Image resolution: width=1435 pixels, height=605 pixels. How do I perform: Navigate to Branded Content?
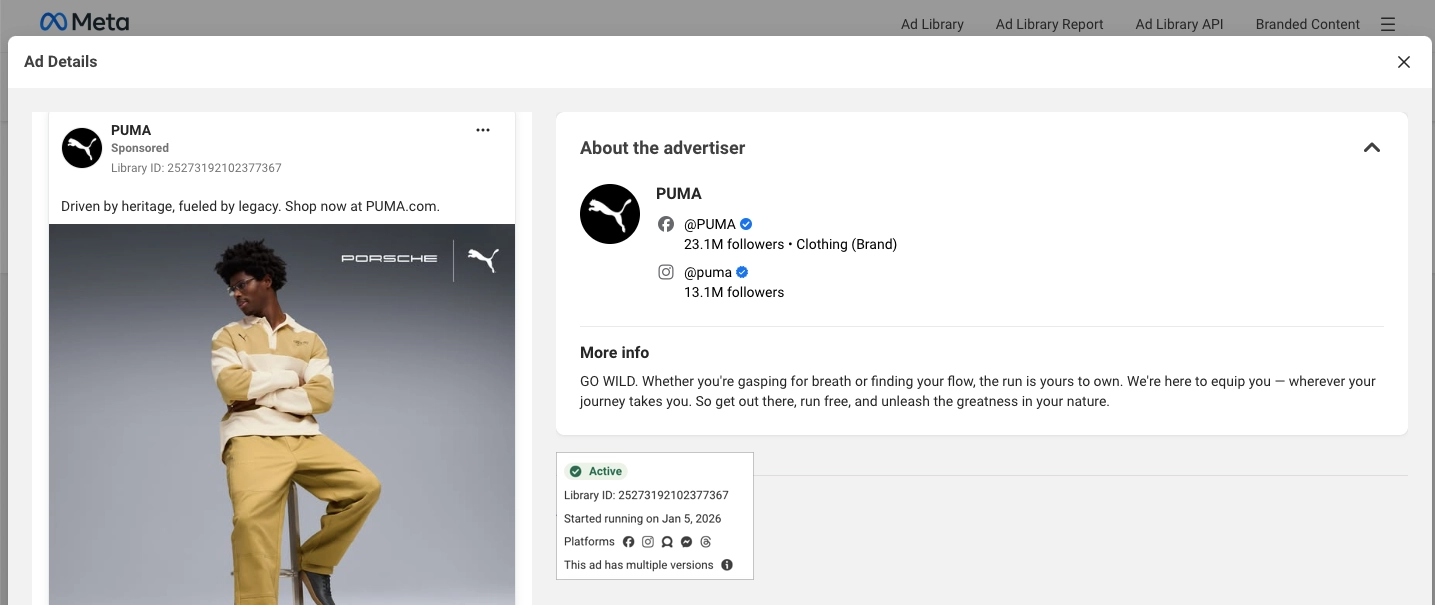click(x=1307, y=24)
